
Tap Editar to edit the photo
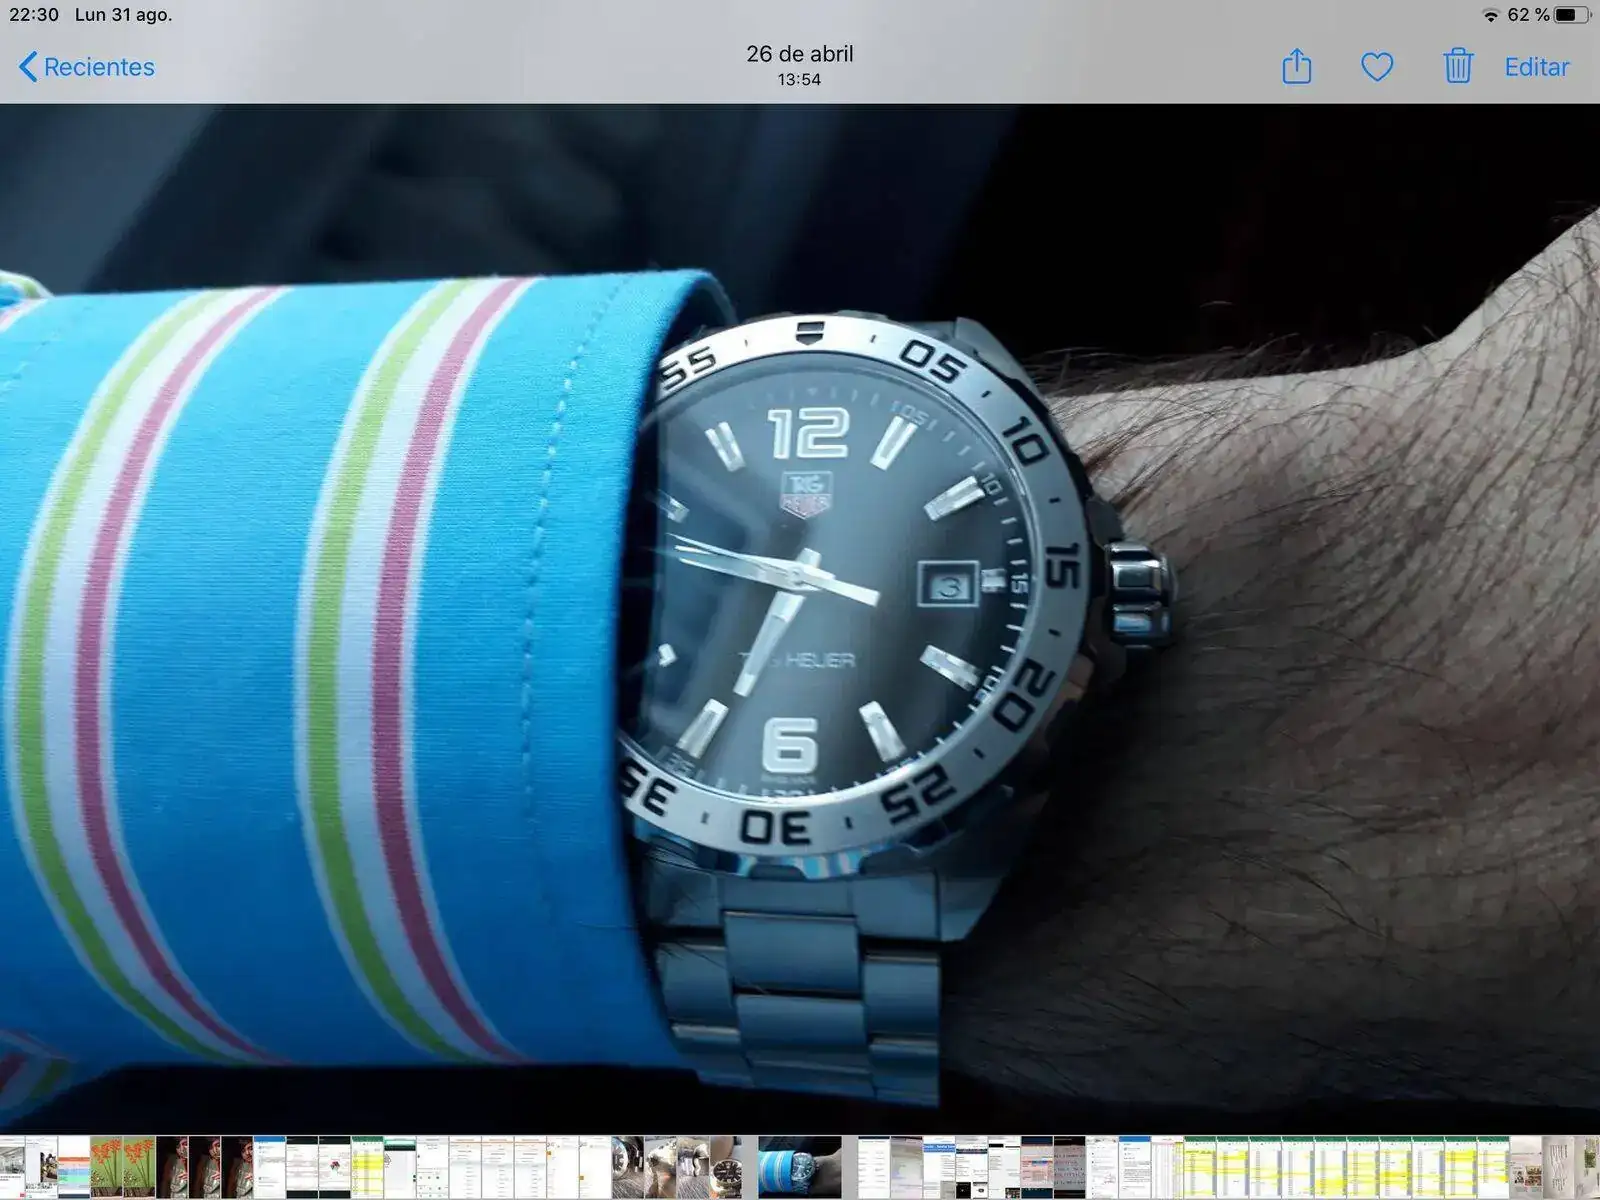(x=1537, y=67)
